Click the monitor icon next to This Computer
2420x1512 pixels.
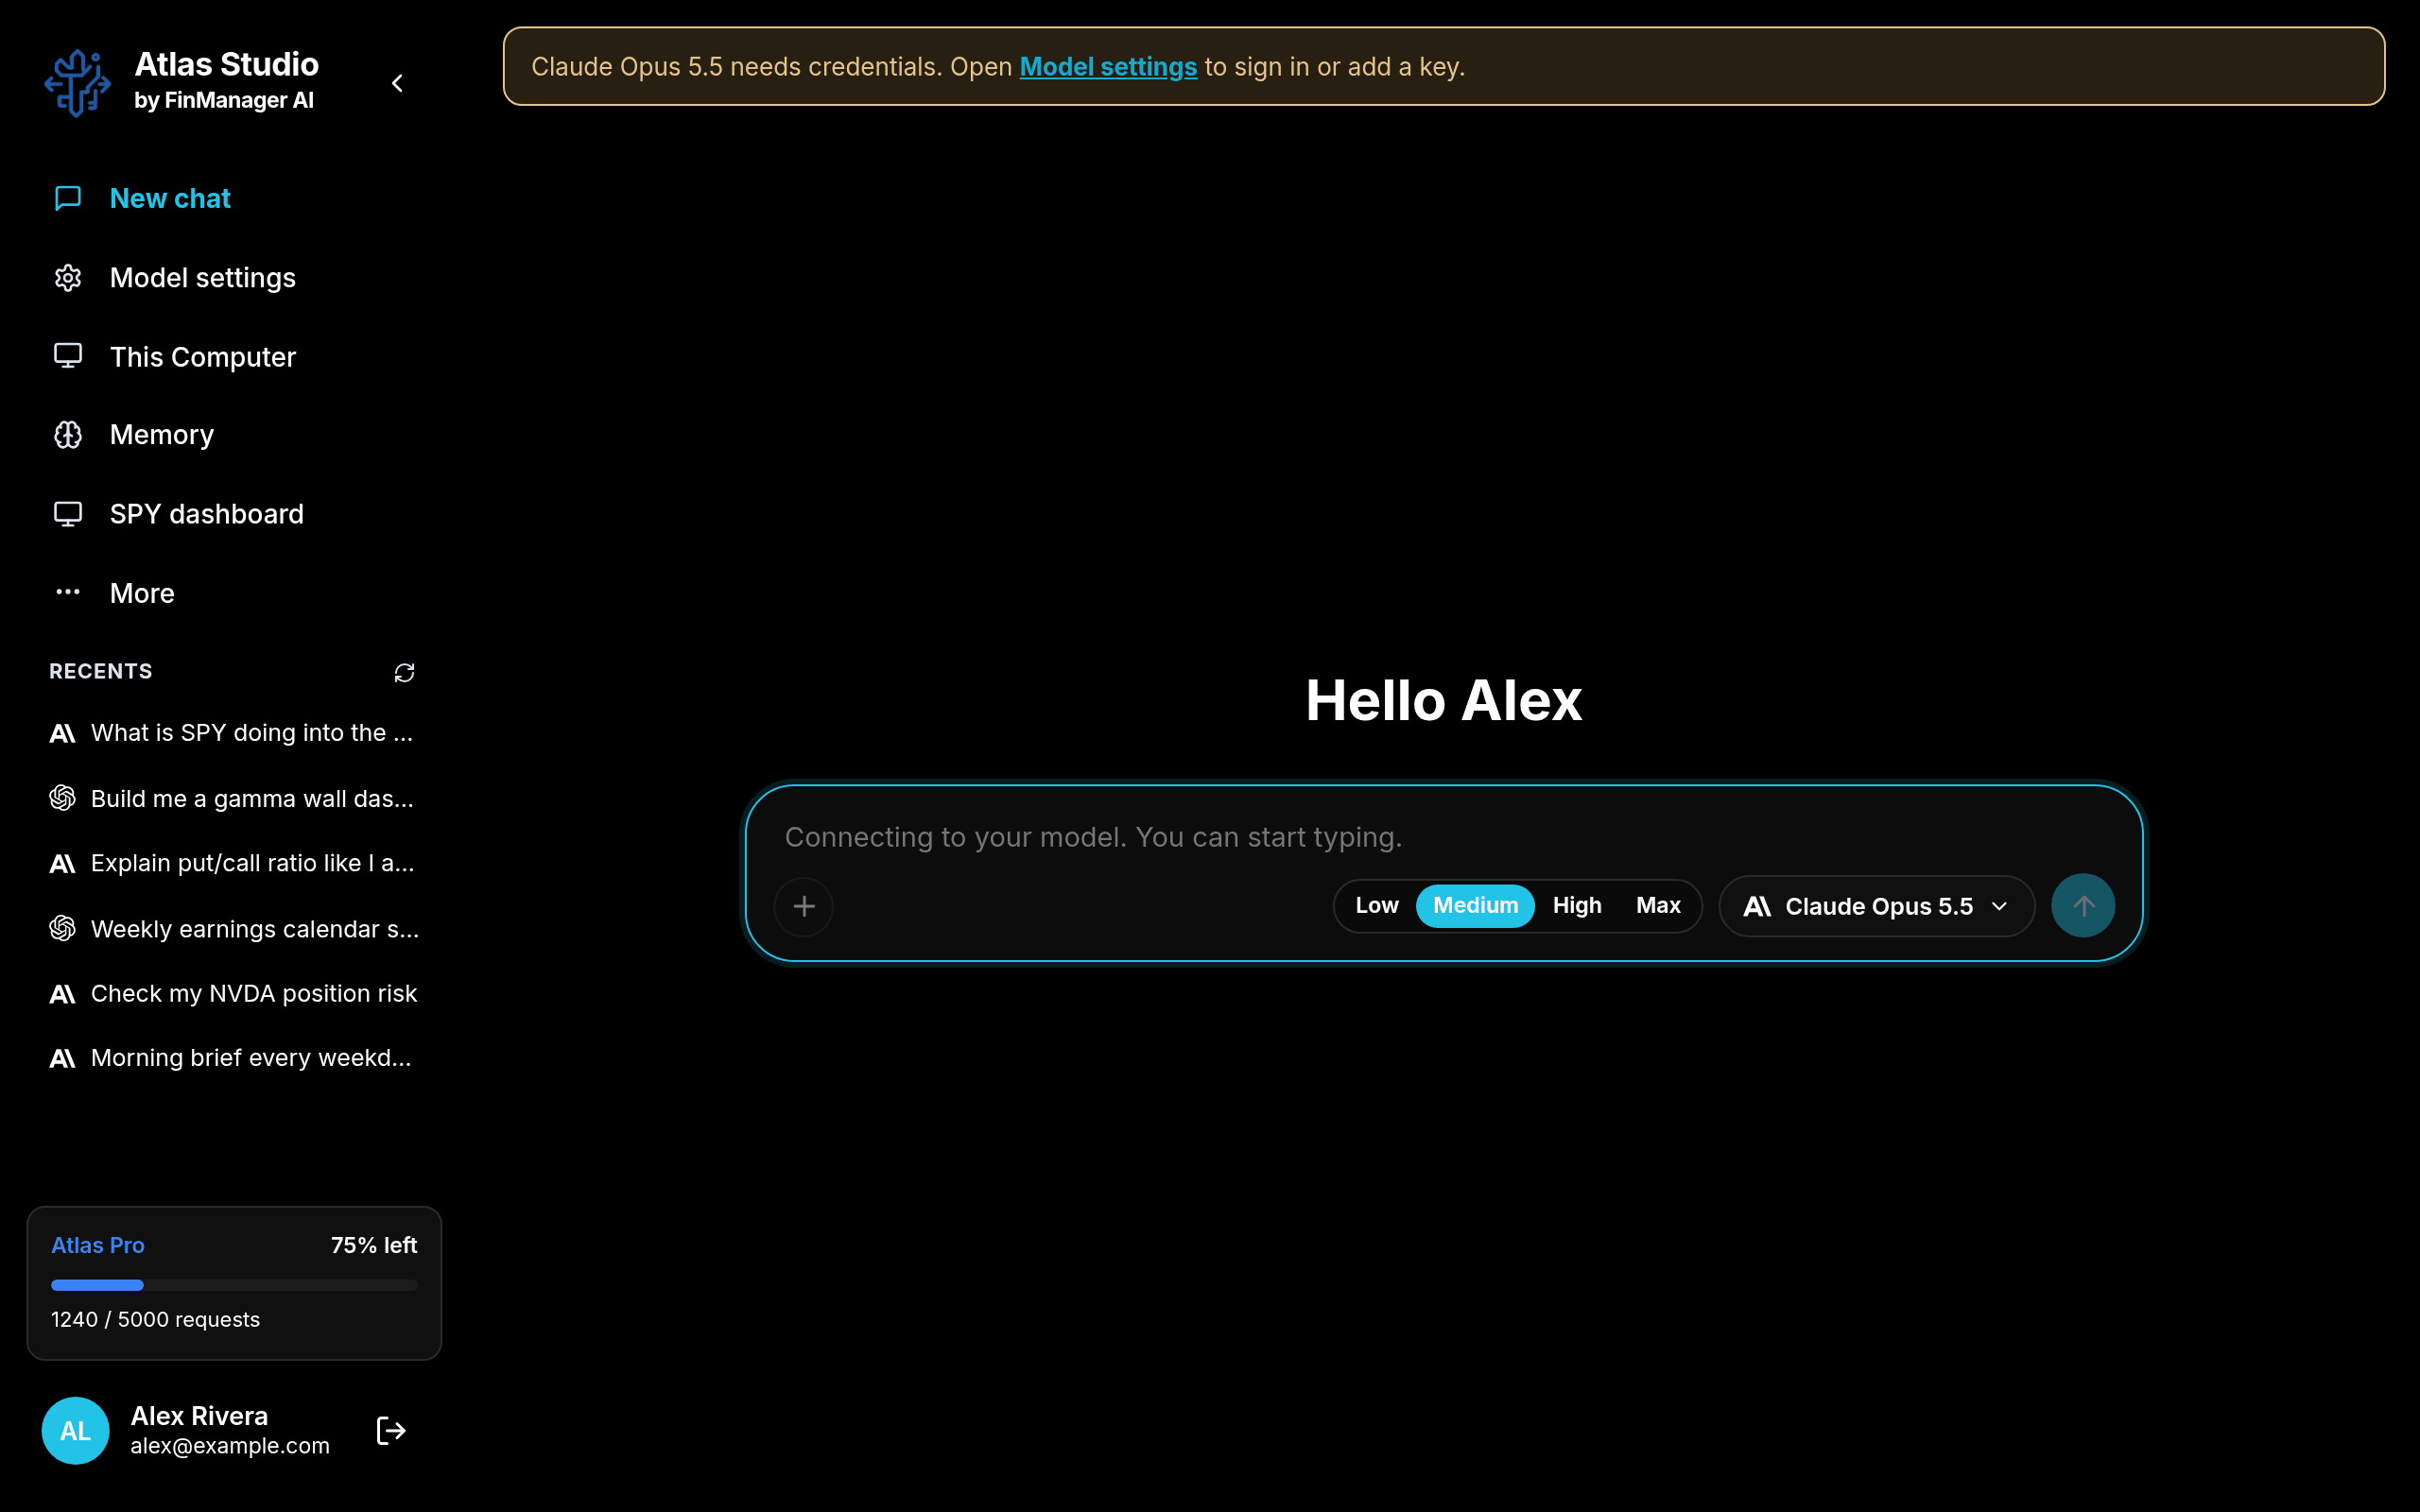click(x=68, y=356)
